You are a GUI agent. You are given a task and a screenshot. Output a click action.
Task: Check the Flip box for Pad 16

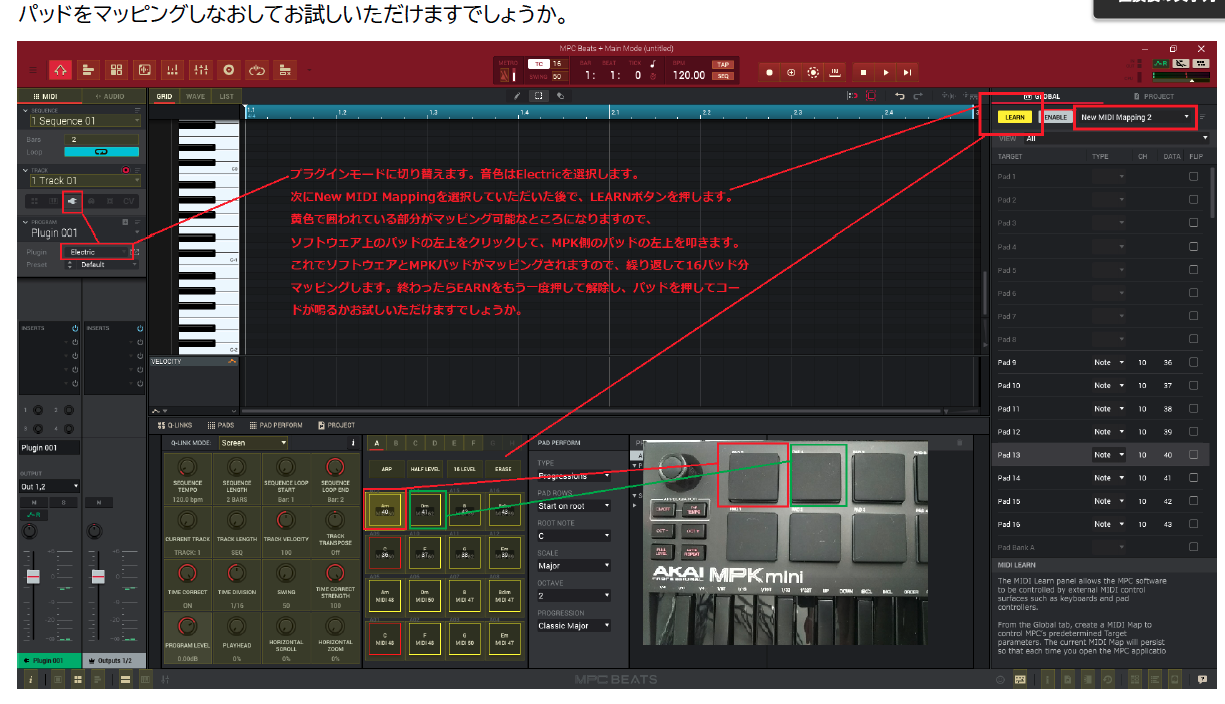click(x=1193, y=524)
